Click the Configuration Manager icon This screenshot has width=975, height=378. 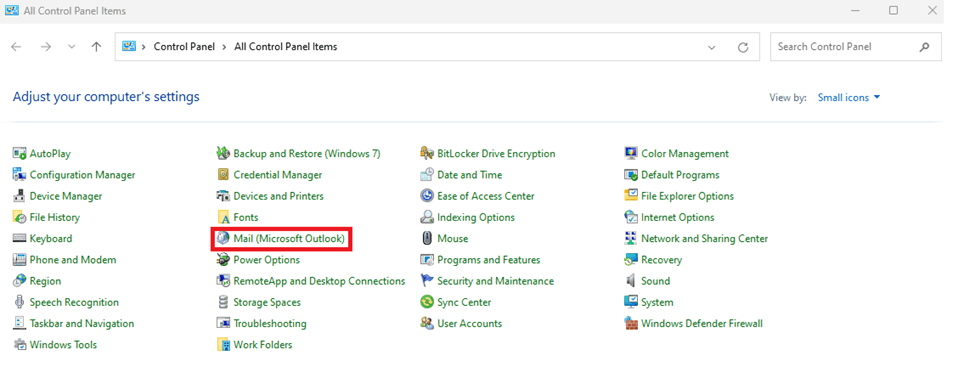[19, 175]
